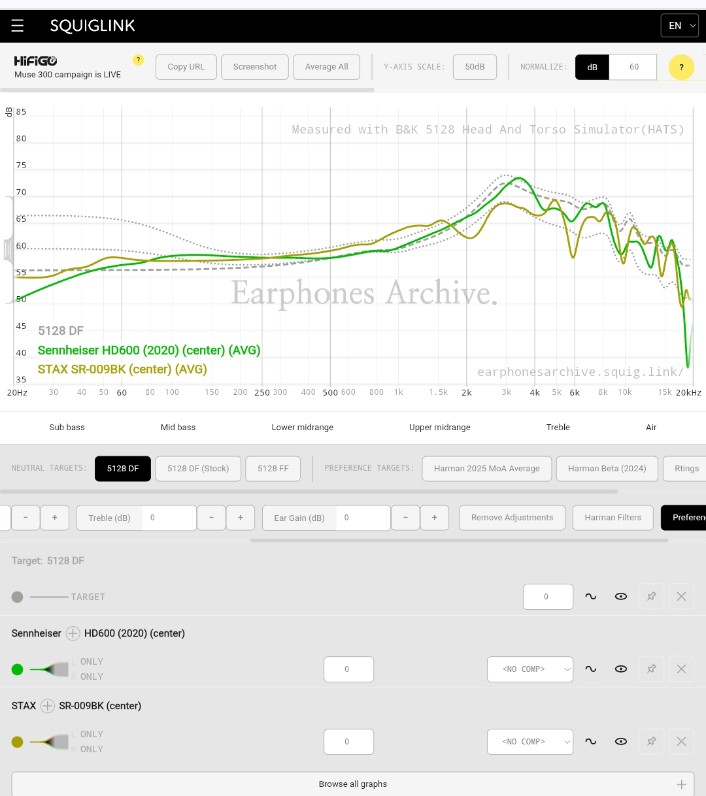This screenshot has width=706, height=796.
Task: Click the Harman Filters button
Action: (x=613, y=518)
